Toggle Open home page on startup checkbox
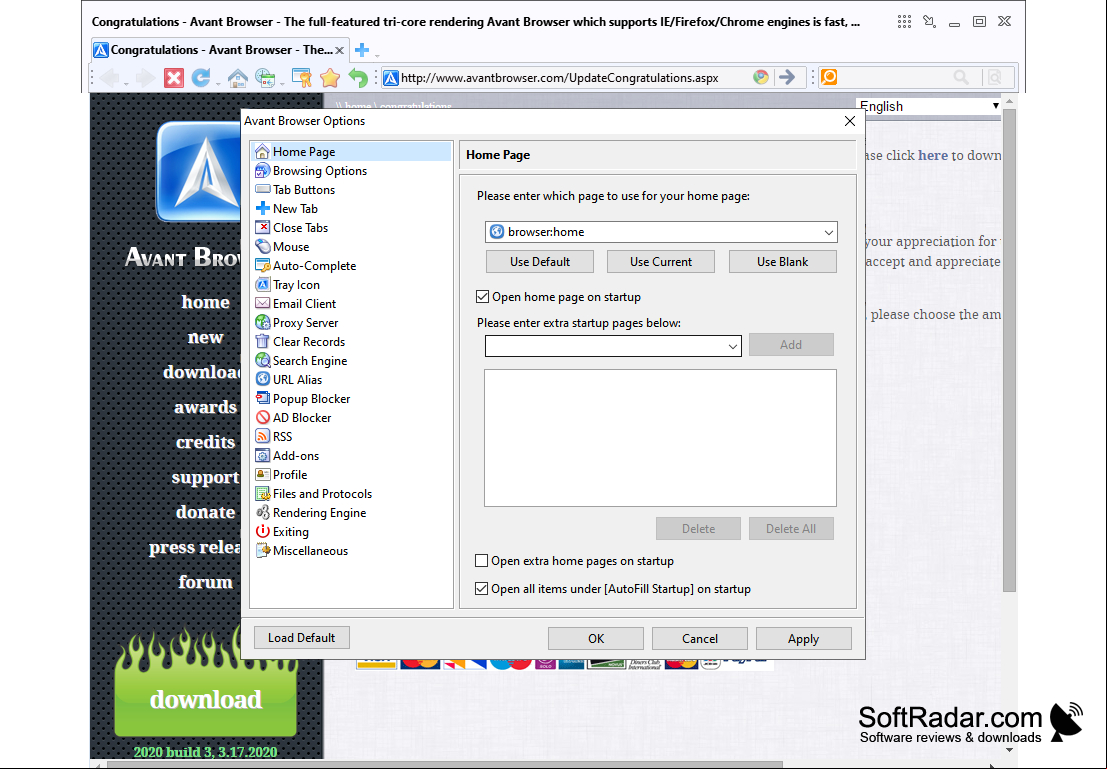Image resolution: width=1107 pixels, height=769 pixels. point(483,297)
